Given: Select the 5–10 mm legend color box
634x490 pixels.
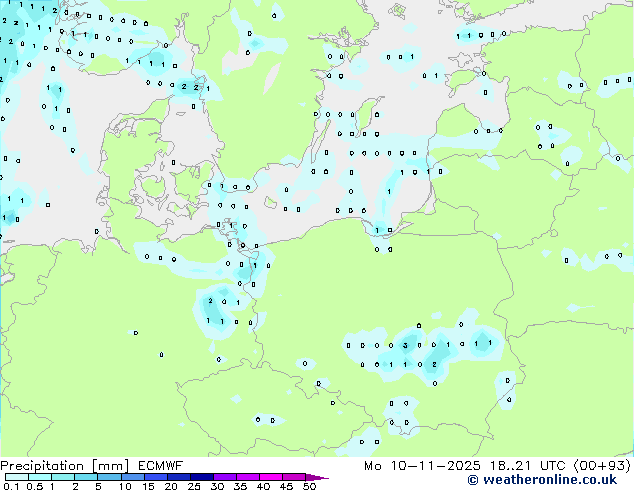Looking at the screenshot, I should coord(109,477).
